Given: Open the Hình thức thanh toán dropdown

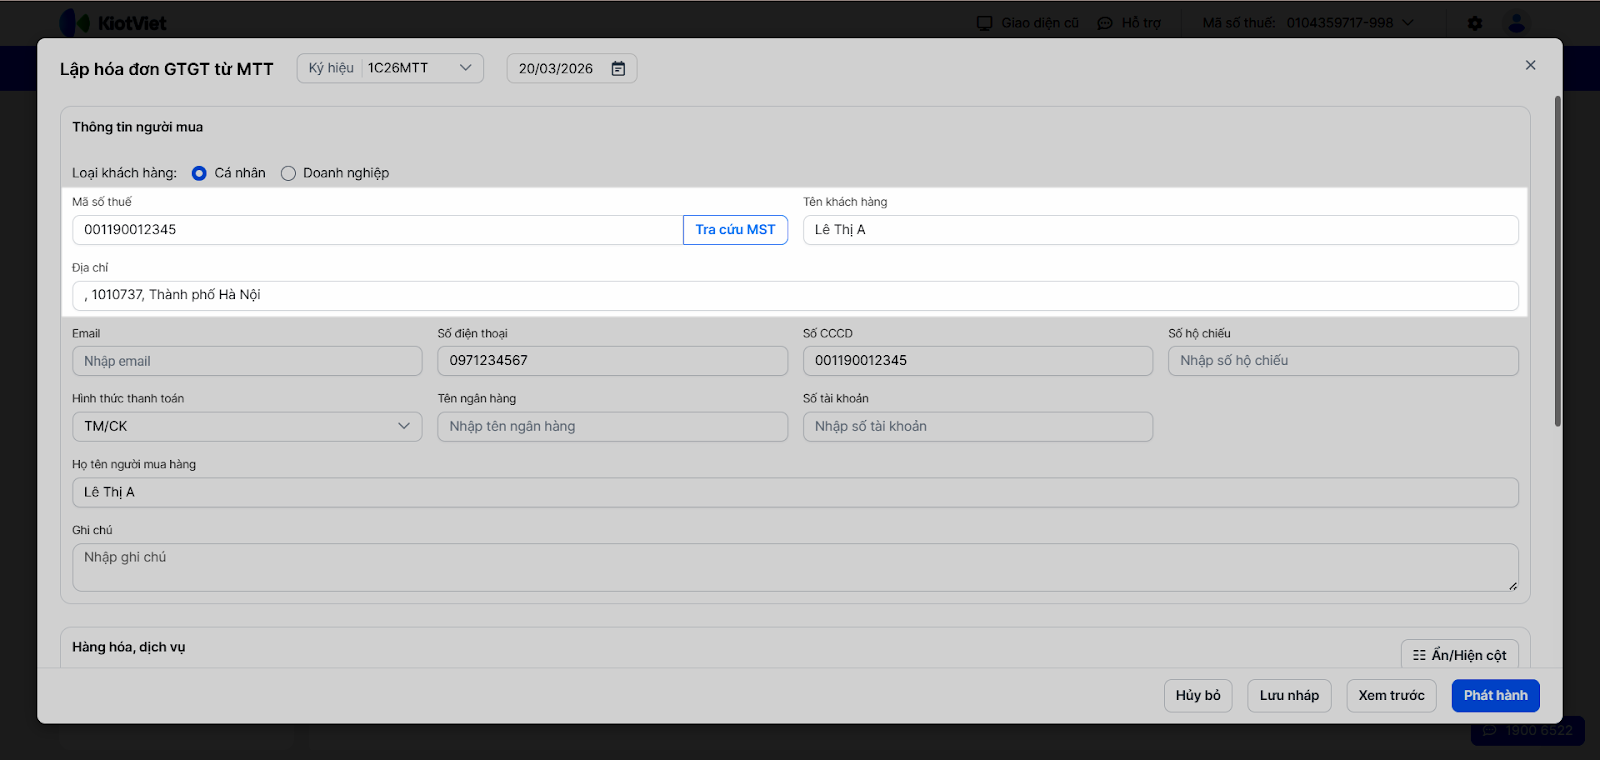Looking at the screenshot, I should tap(247, 426).
